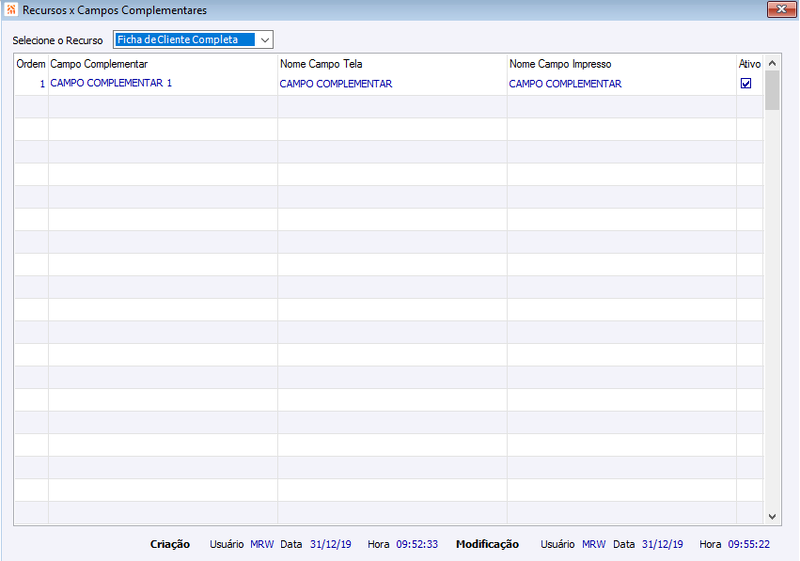Image resolution: width=800 pixels, height=561 pixels.
Task: Click the modification user MRW value
Action: [594, 544]
